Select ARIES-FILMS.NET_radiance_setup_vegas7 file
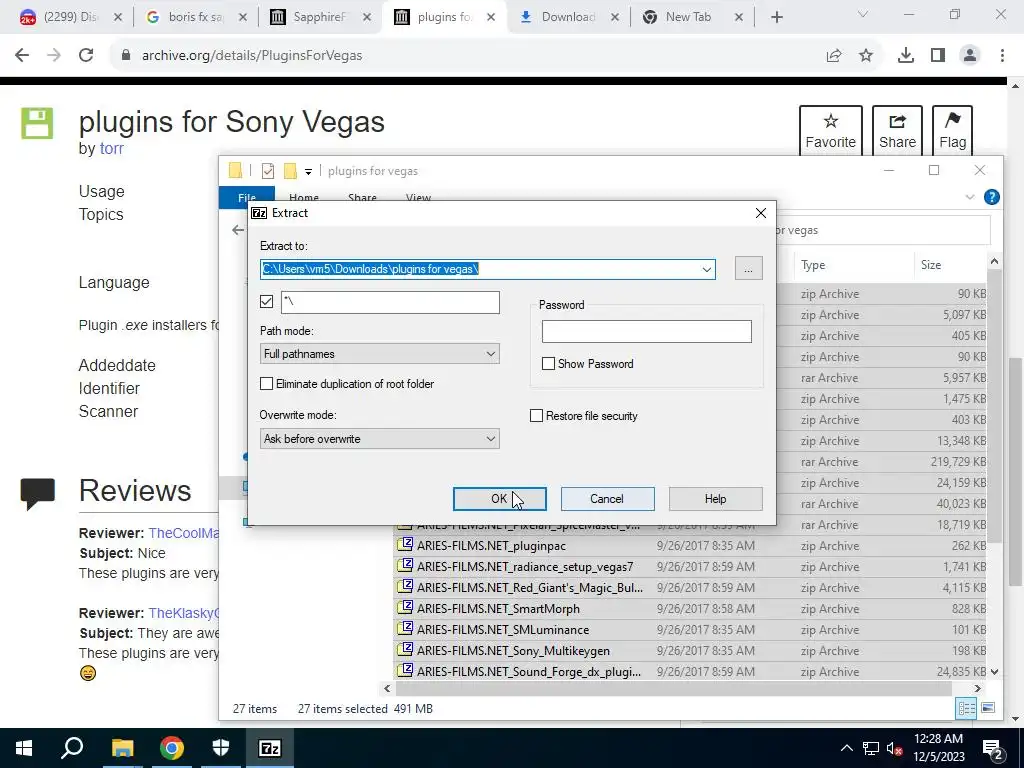This screenshot has width=1024, height=768. (x=525, y=567)
